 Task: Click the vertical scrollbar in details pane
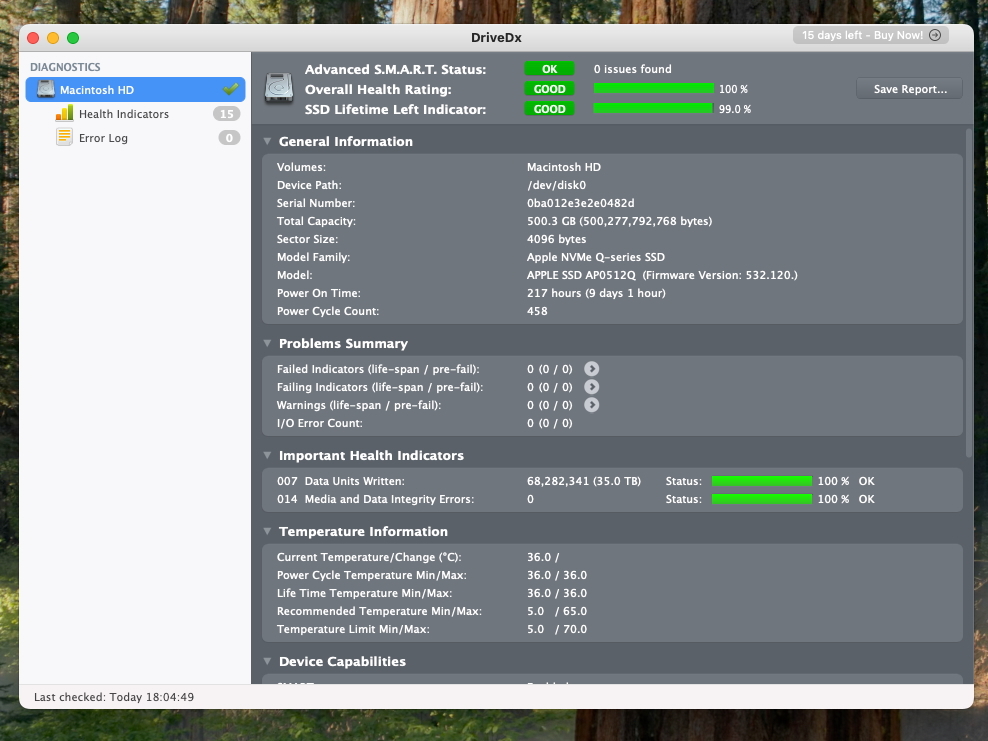point(969,292)
